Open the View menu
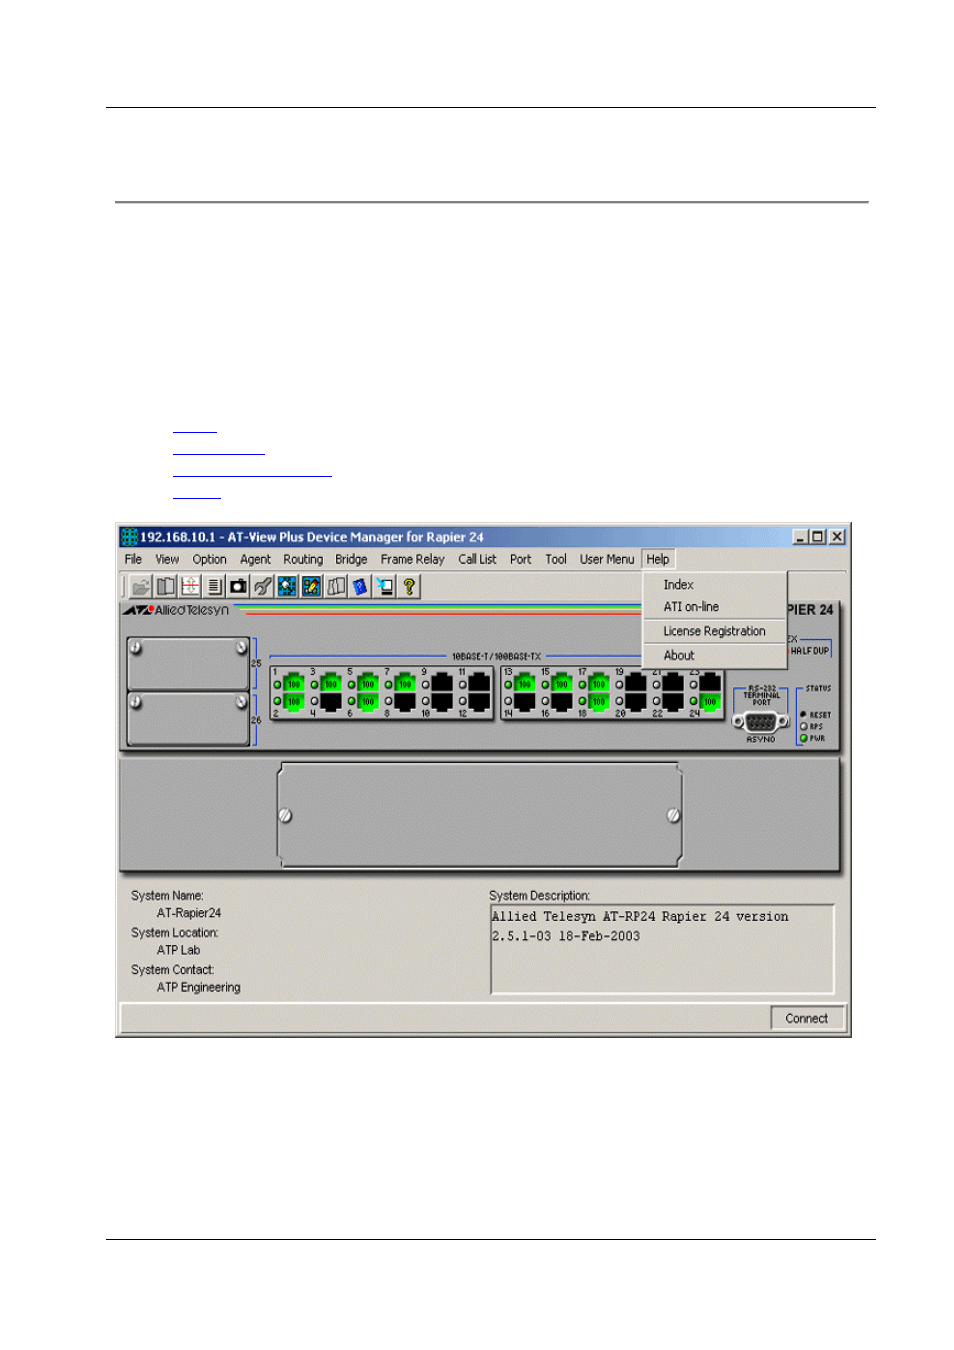This screenshot has height=1350, width=954. click(167, 559)
